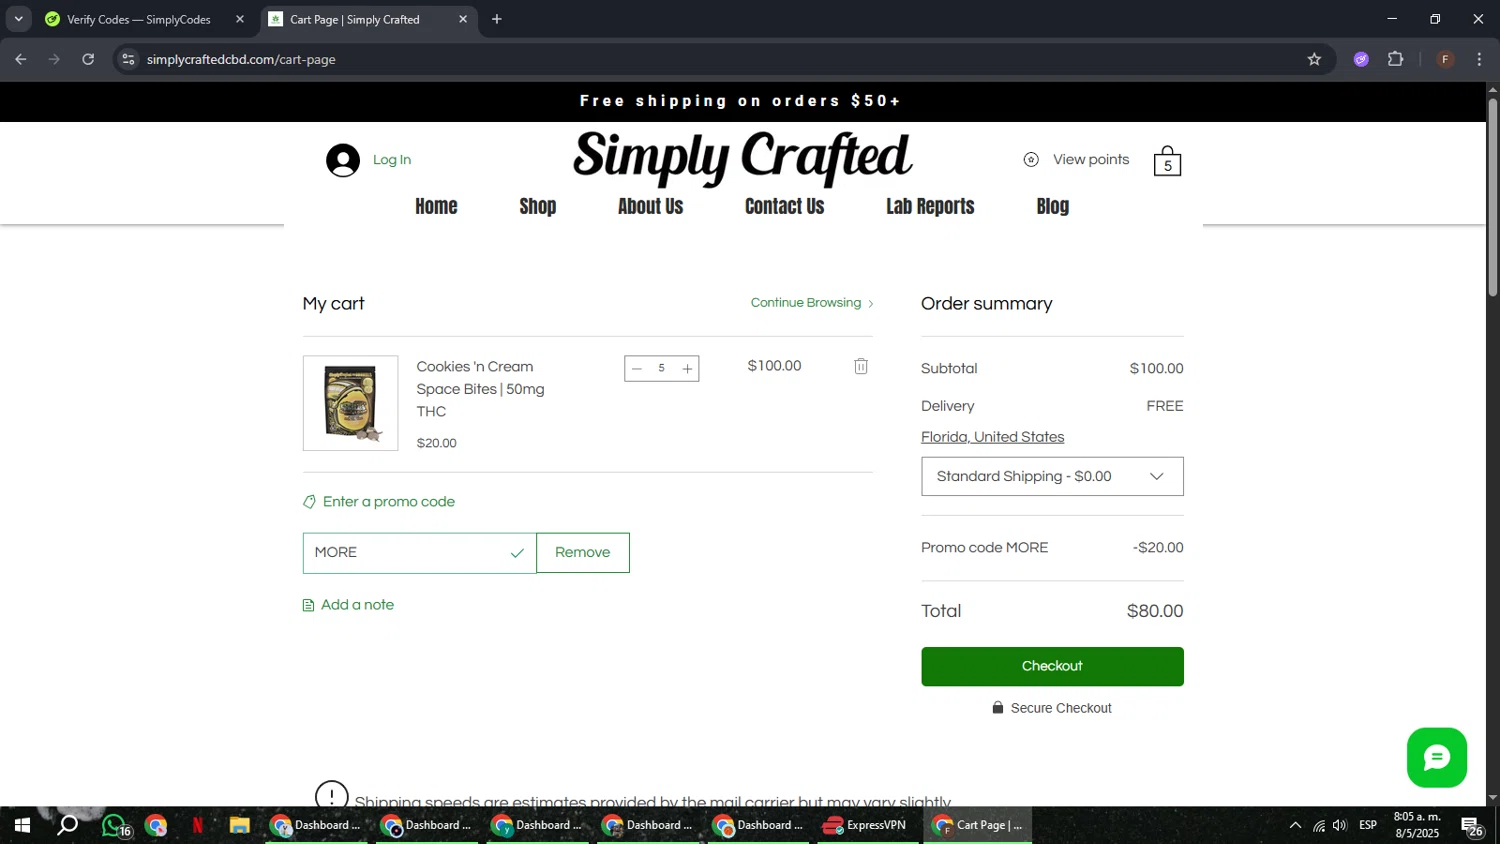Click the $80.00 total amount
The image size is (1500, 844).
click(x=1155, y=611)
